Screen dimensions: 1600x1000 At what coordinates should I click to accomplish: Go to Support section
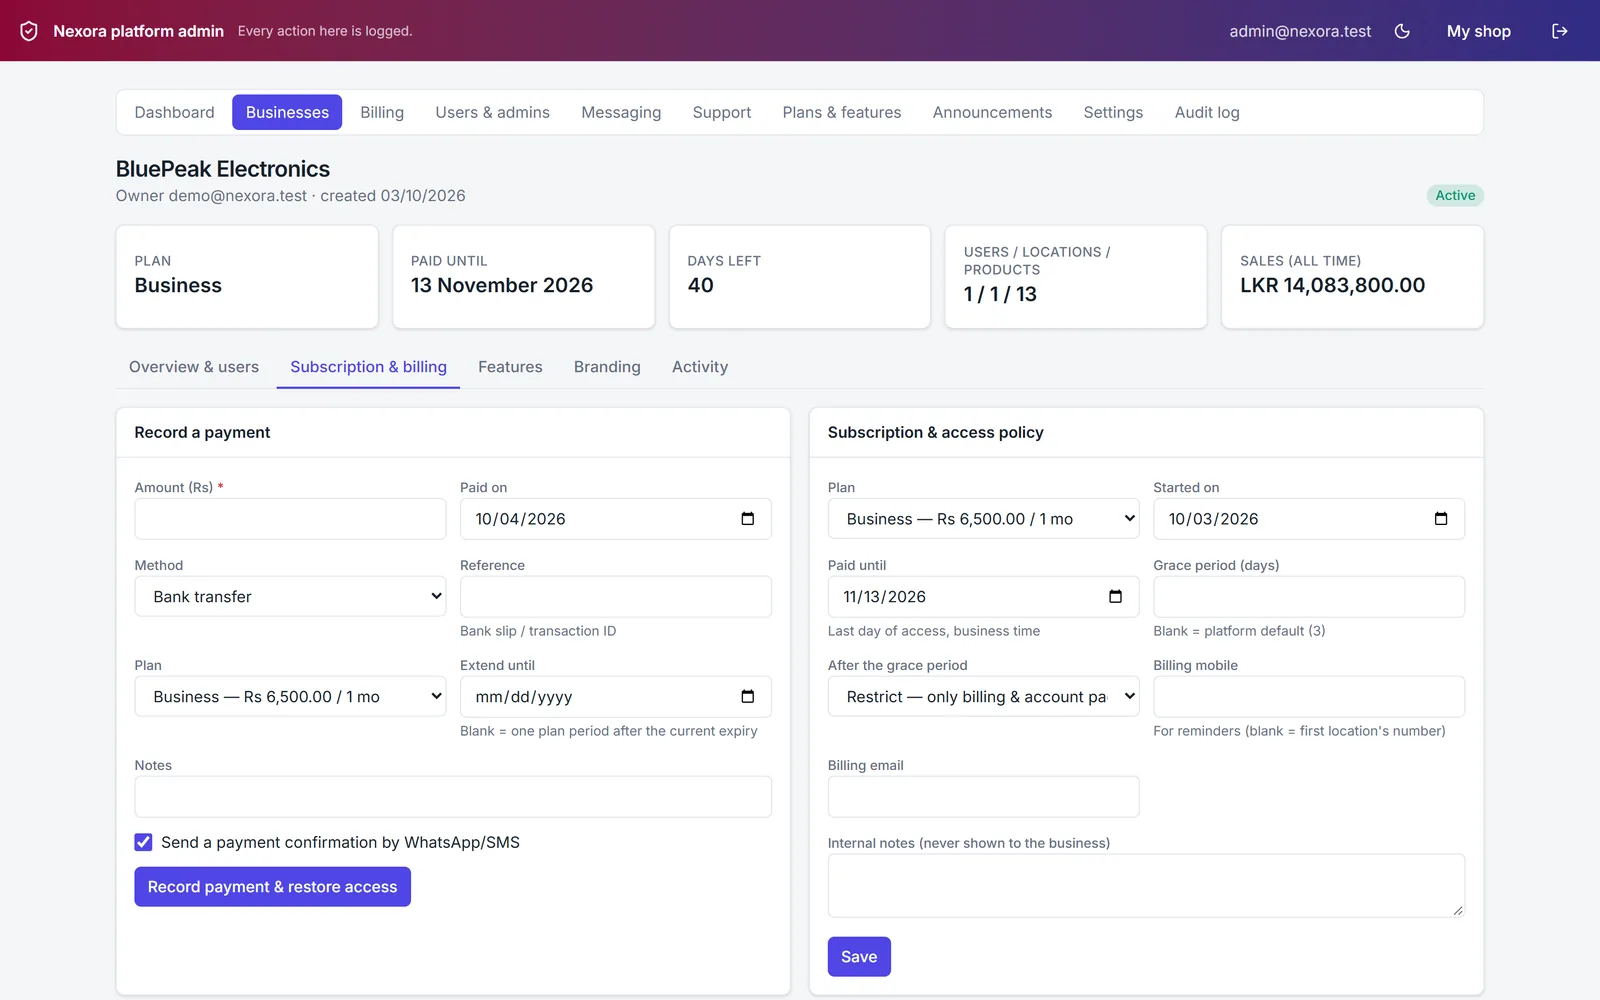click(721, 112)
